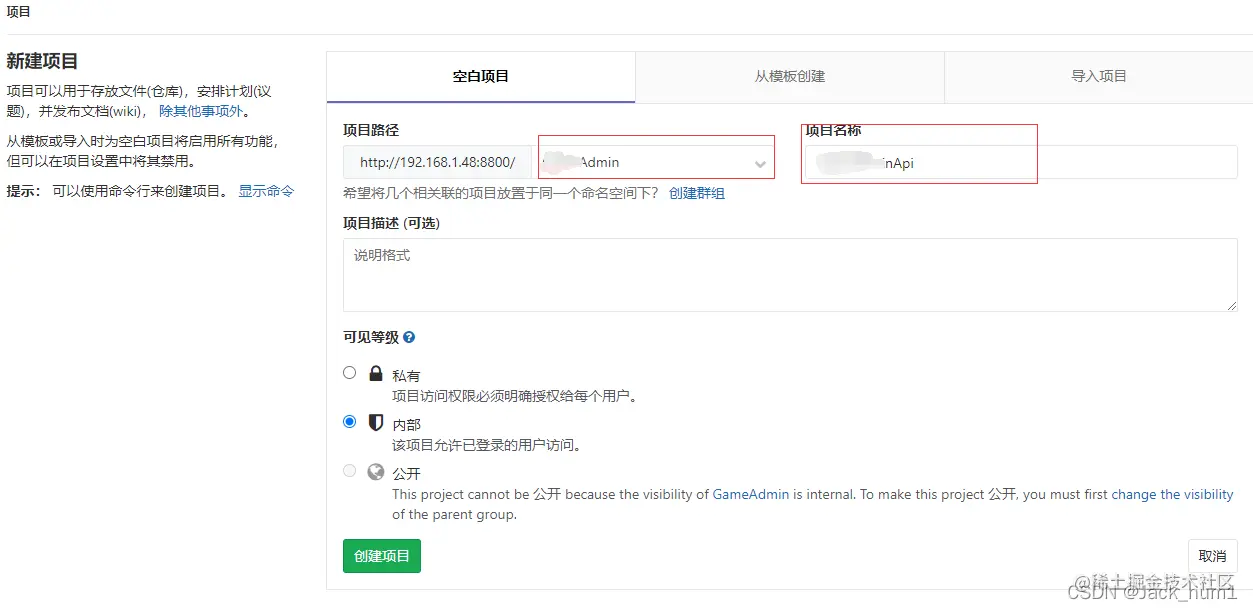Click the 取消 button

click(x=1212, y=555)
